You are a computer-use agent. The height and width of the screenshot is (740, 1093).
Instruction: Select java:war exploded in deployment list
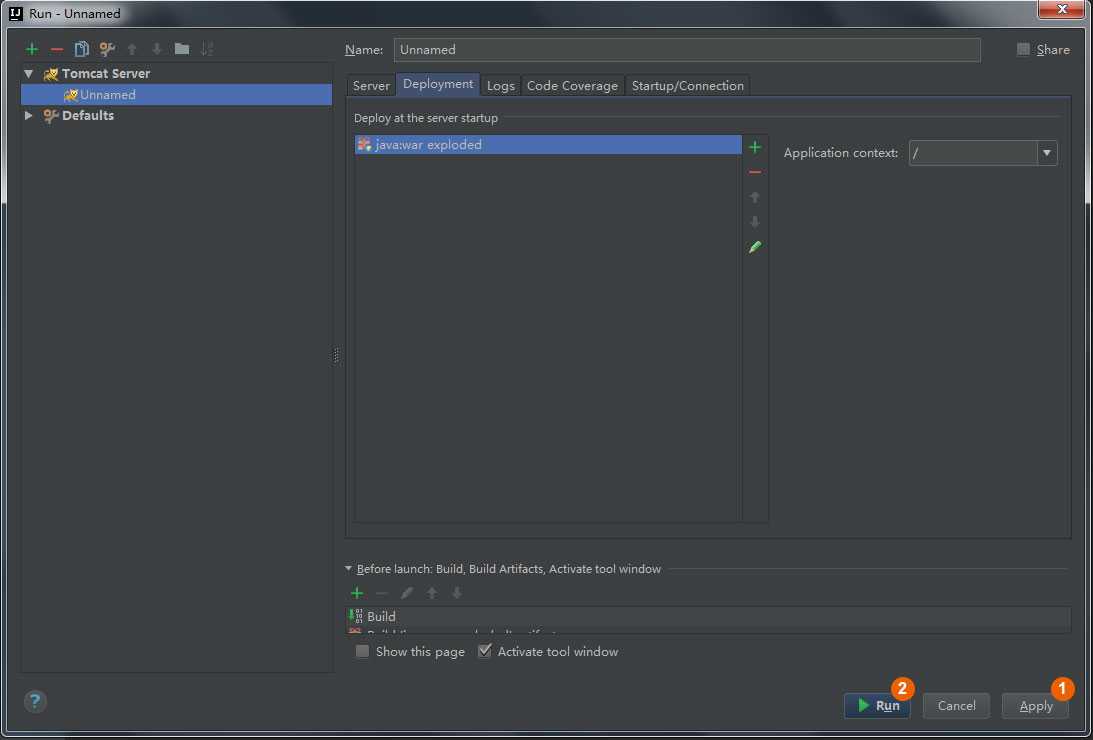(x=548, y=144)
